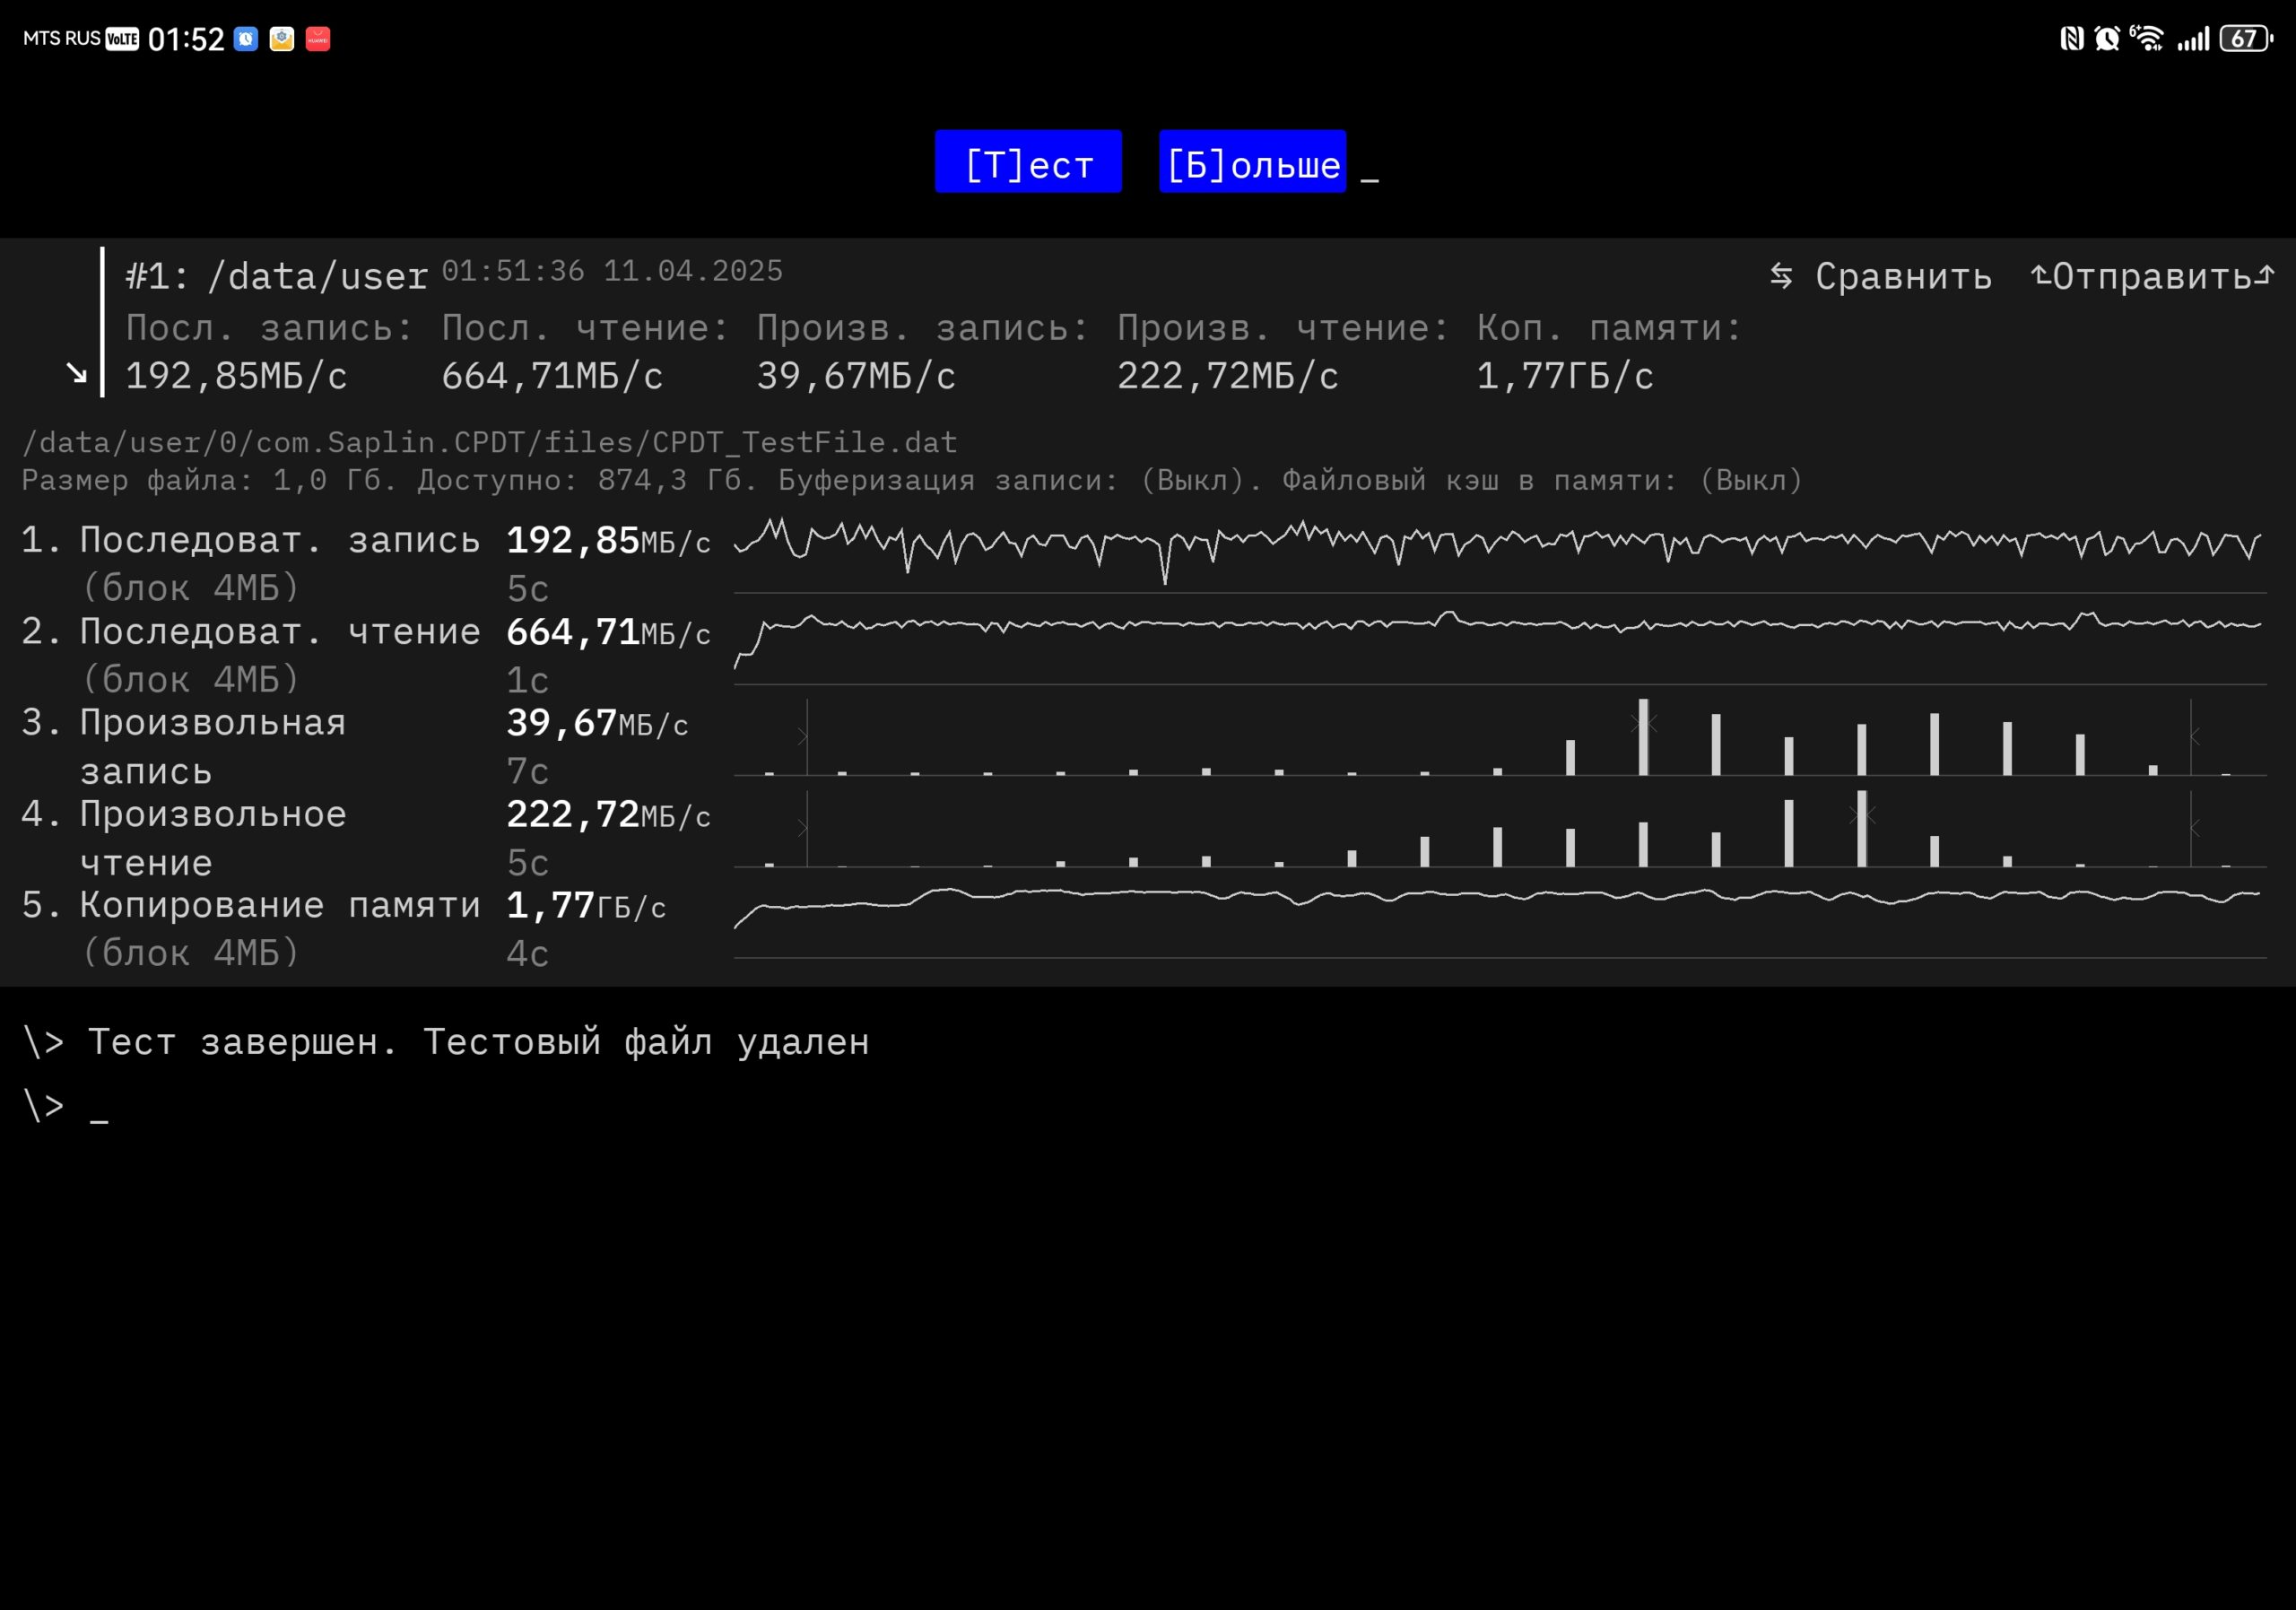Tap the battery indicator in status bar

click(x=2246, y=39)
